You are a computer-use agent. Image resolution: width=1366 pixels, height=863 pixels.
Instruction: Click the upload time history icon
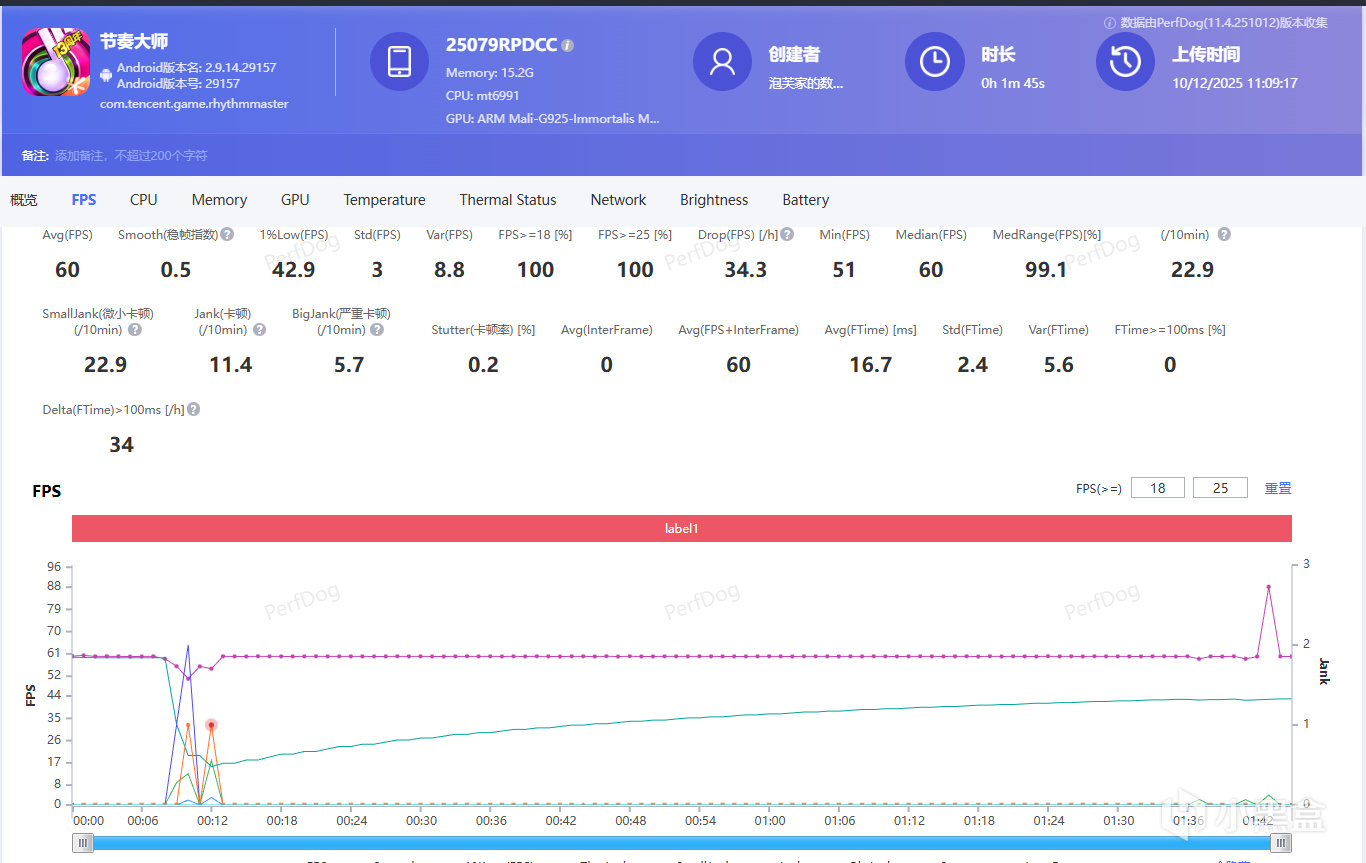(x=1125, y=62)
